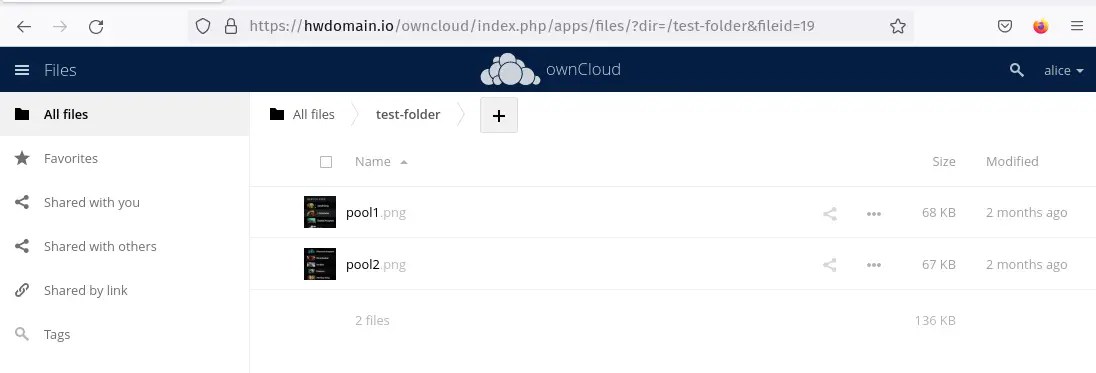Tick the select-all files checkbox
This screenshot has width=1096, height=373.
[x=326, y=162]
